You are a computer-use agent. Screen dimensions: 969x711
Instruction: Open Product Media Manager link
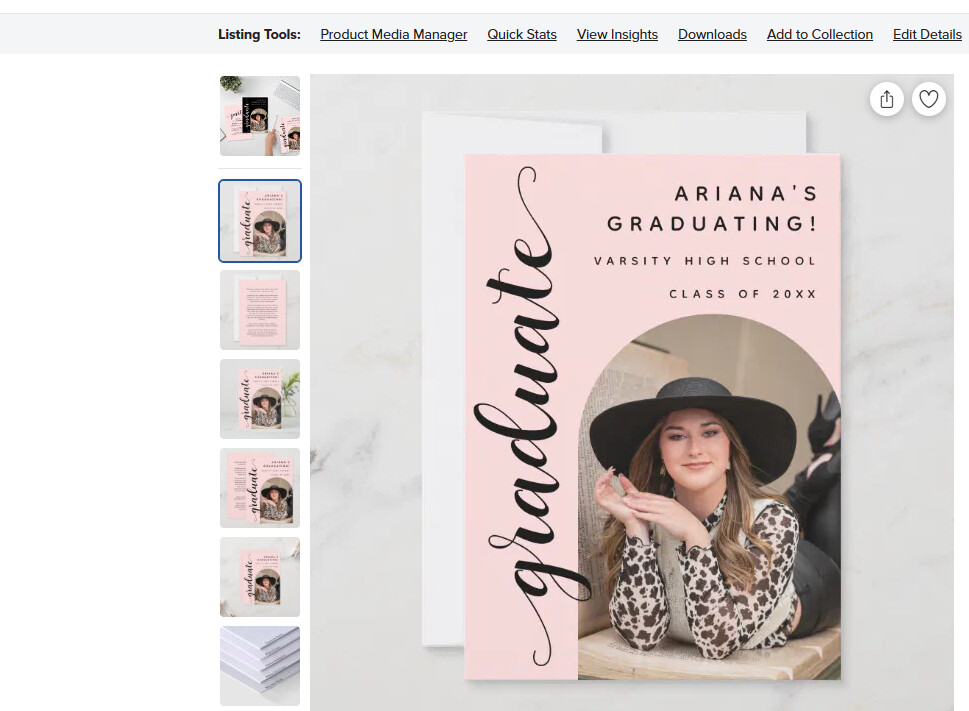click(394, 35)
